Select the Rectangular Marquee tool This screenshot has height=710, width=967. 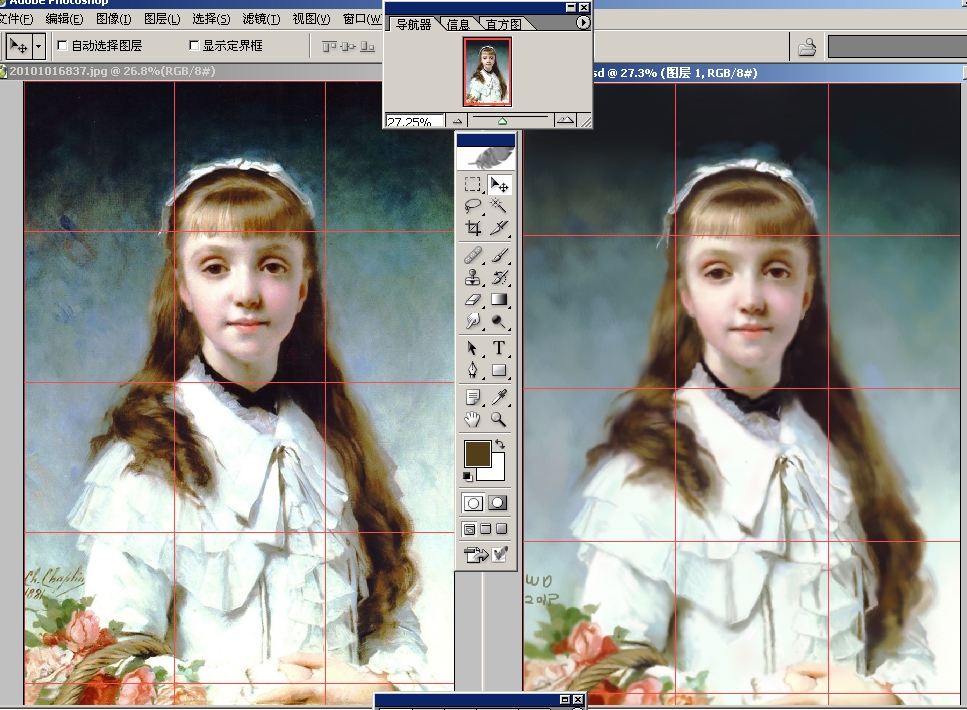(x=473, y=184)
